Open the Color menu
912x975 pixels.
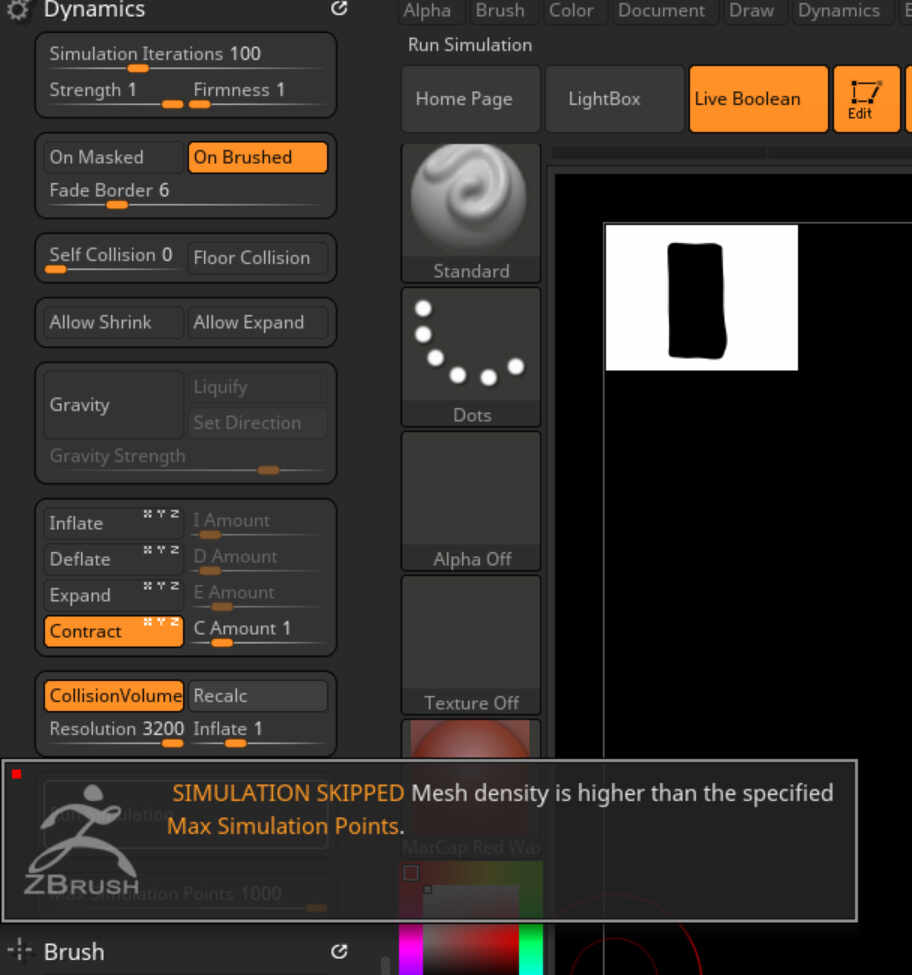(x=571, y=11)
